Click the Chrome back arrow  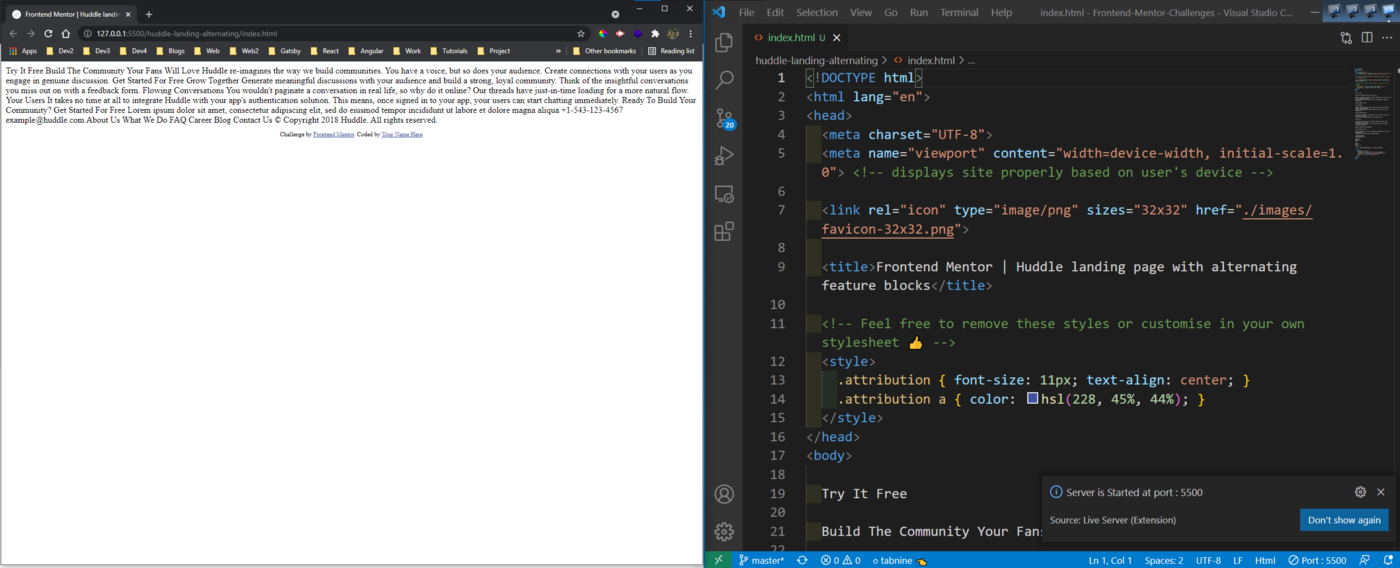pyautogui.click(x=13, y=33)
